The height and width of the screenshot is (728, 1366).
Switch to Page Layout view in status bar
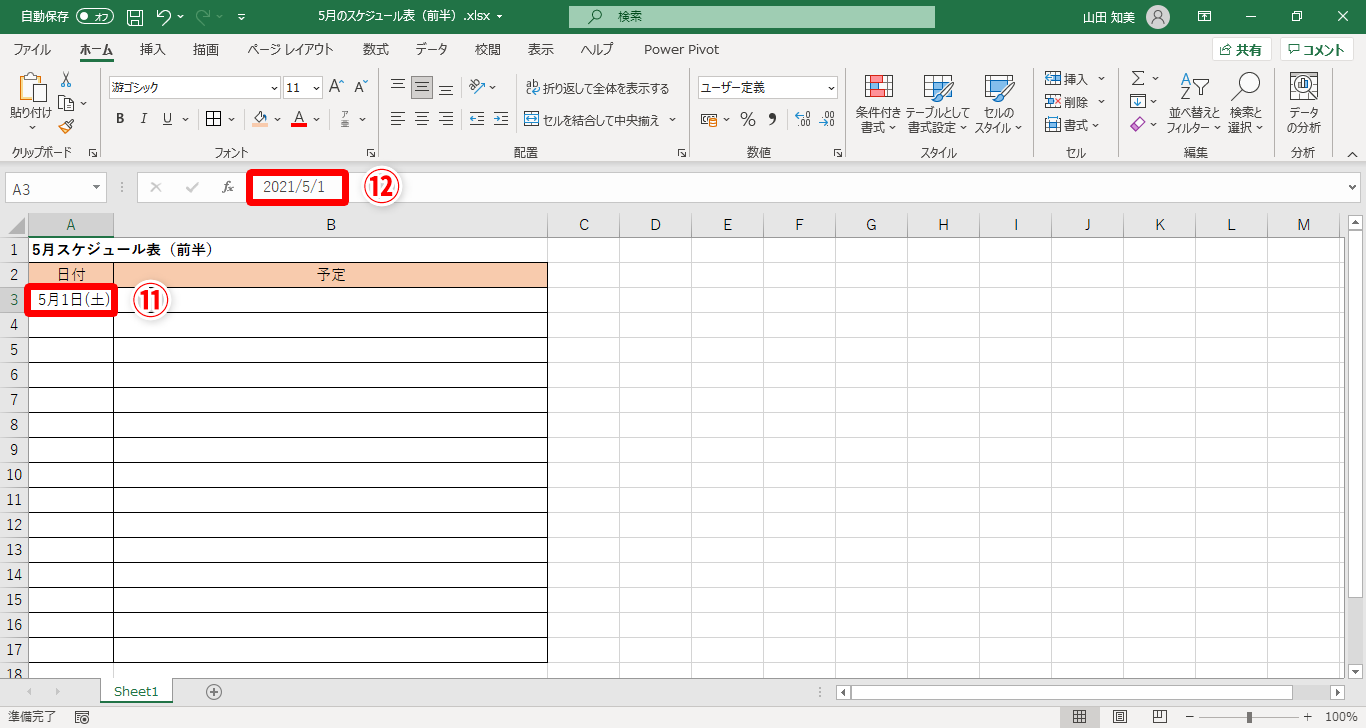(1120, 717)
